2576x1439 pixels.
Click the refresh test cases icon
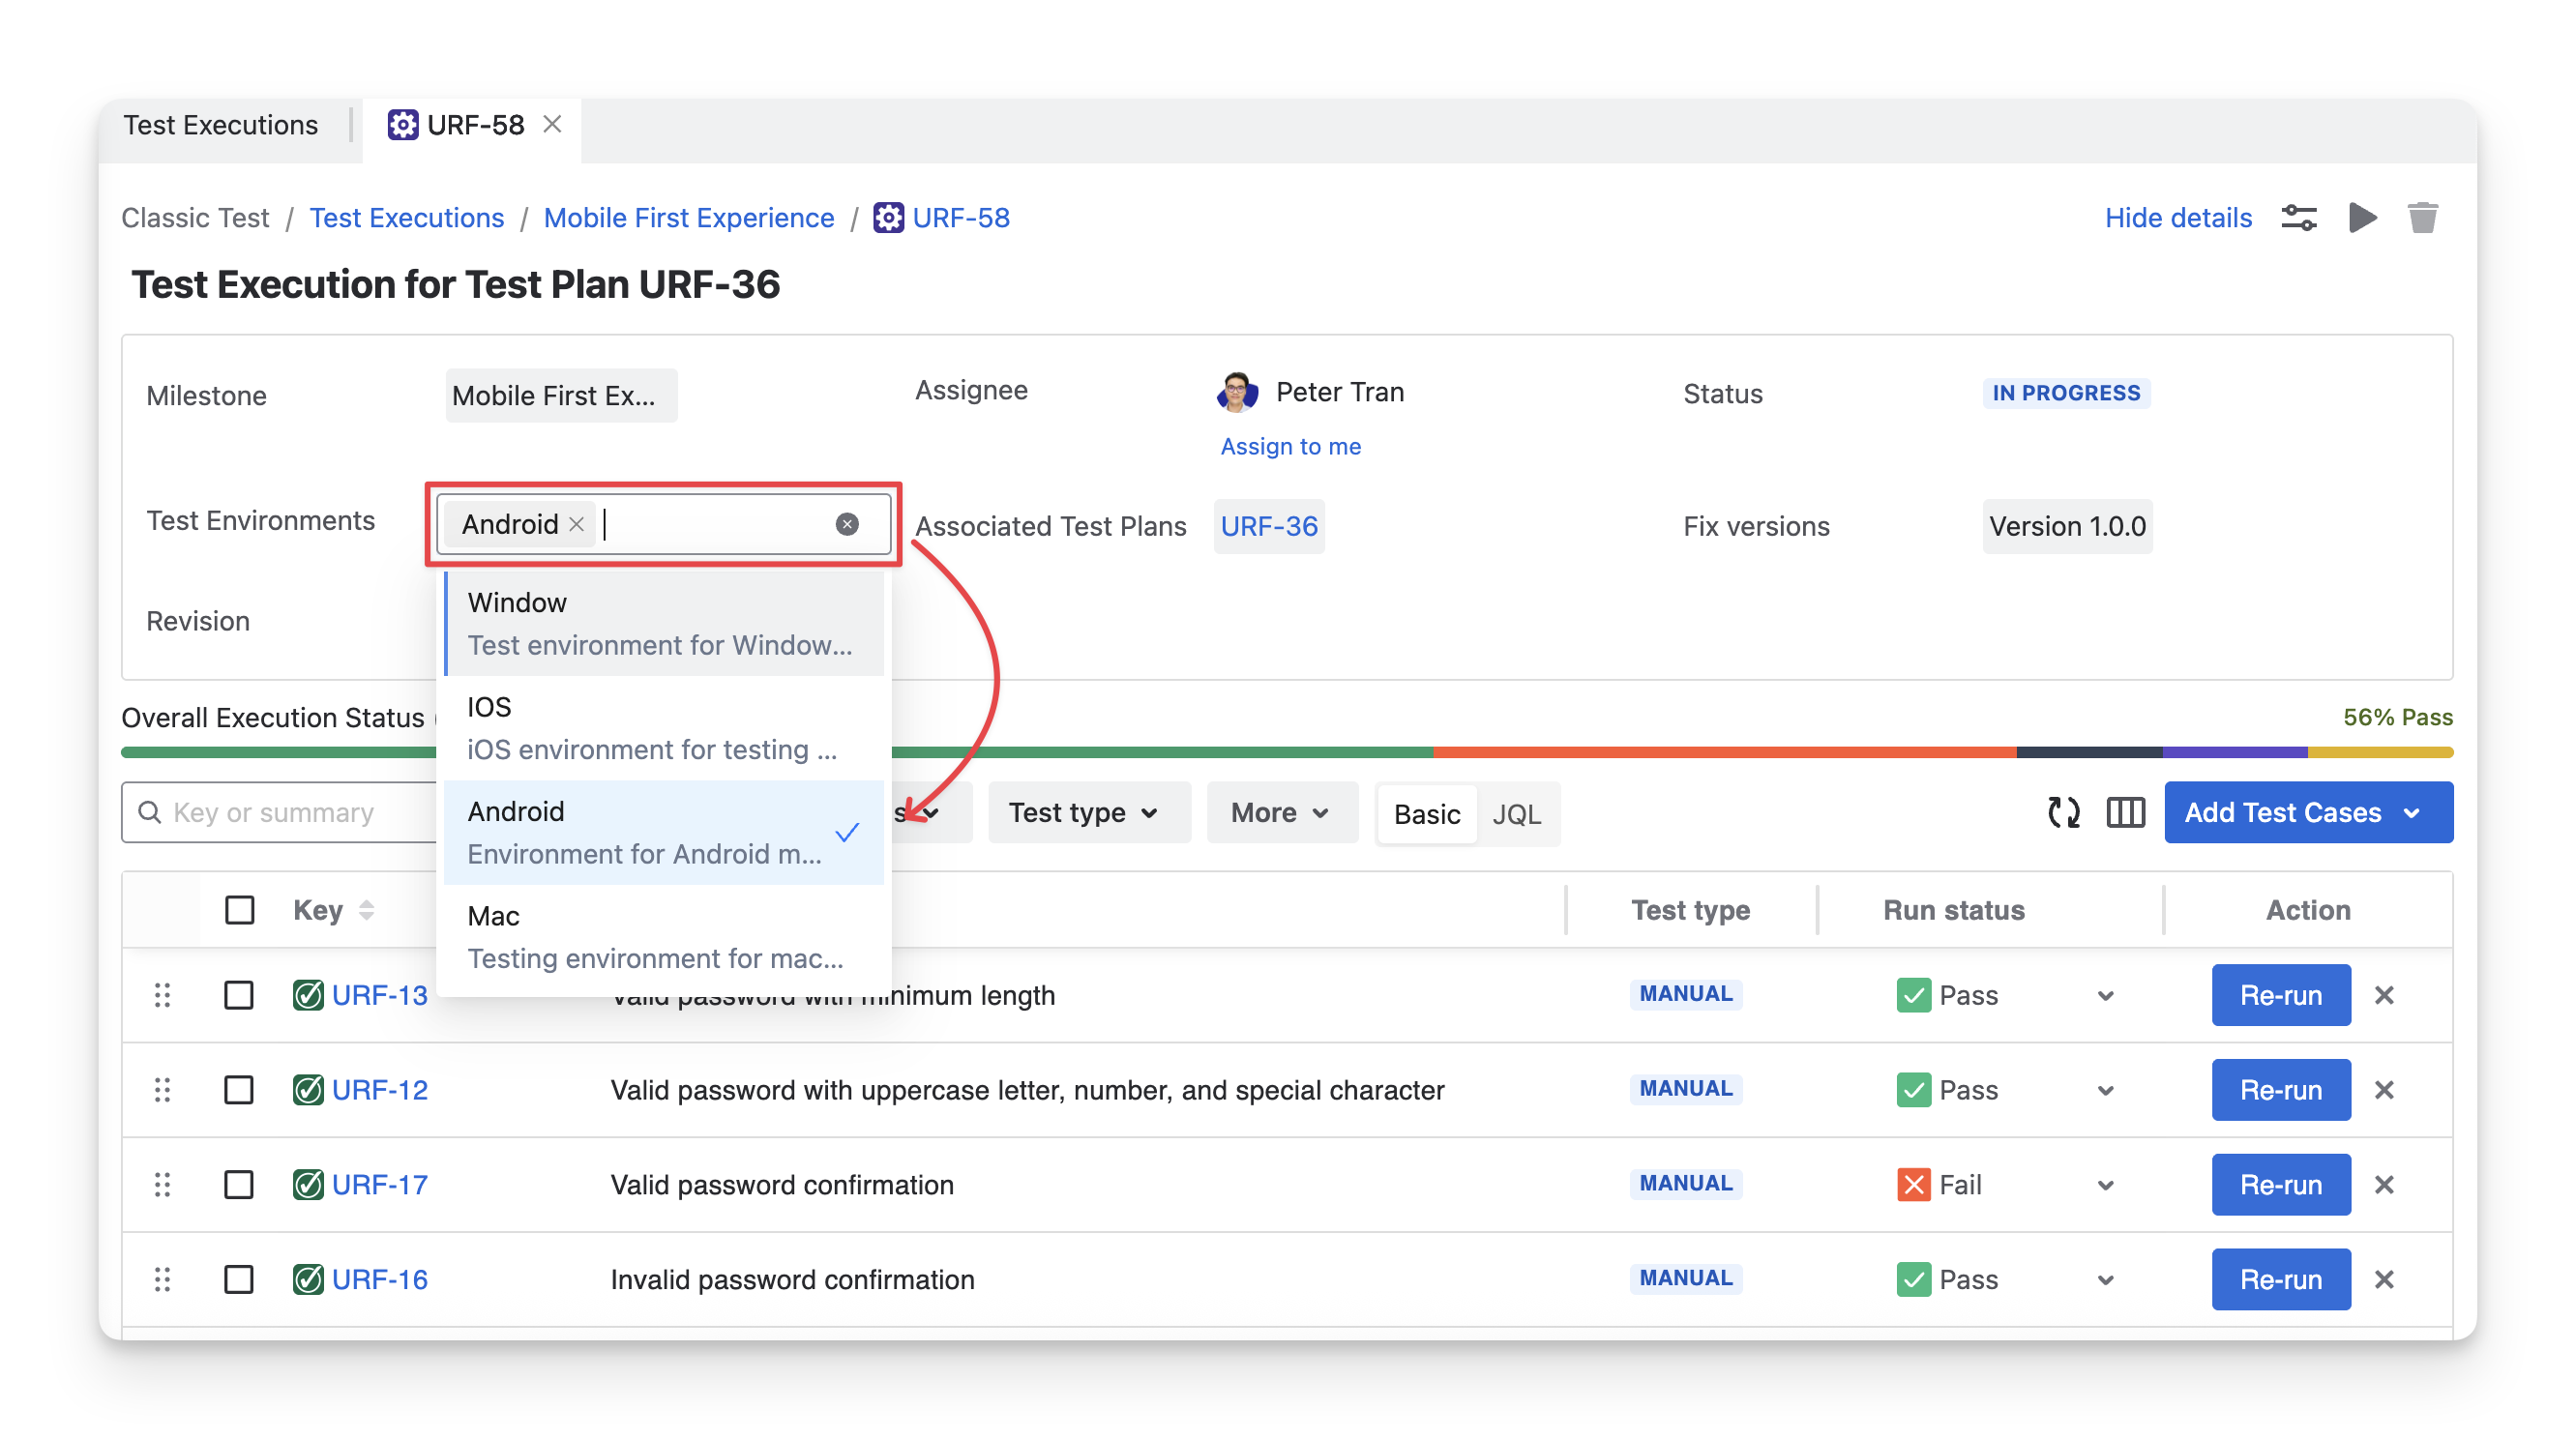click(x=2063, y=812)
